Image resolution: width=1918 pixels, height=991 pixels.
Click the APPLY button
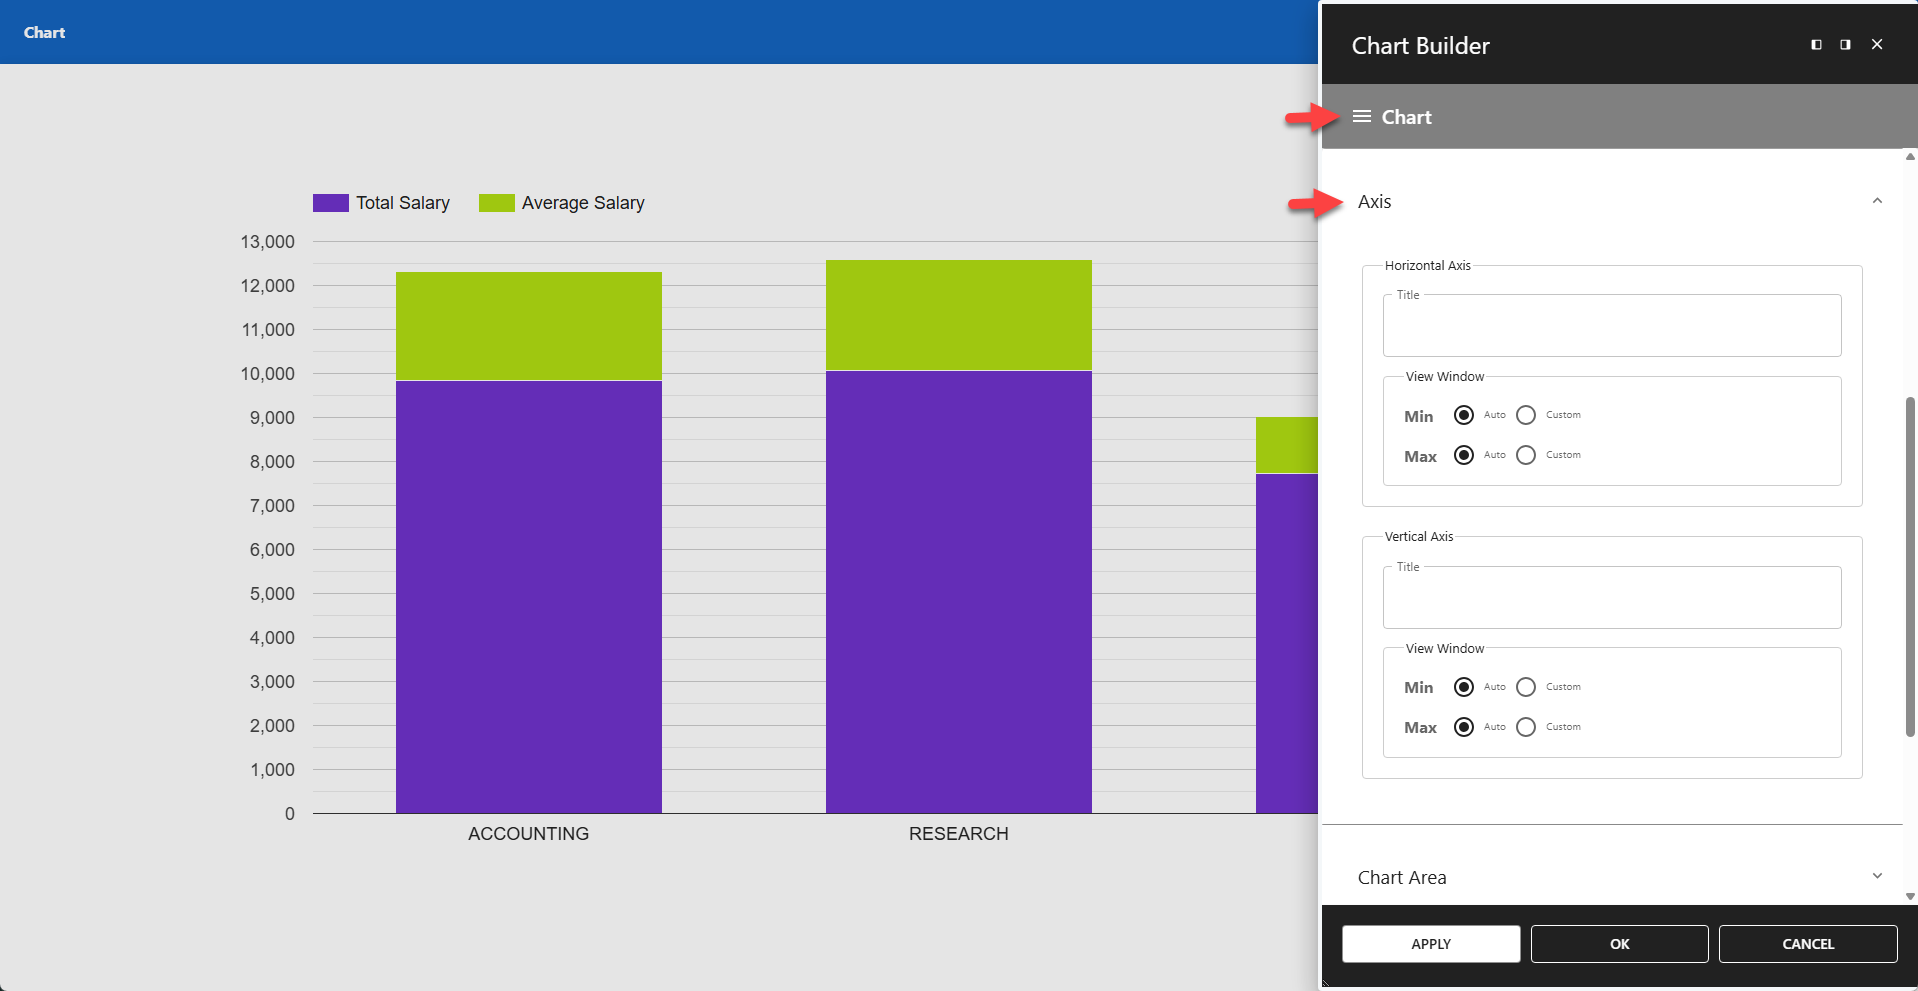tap(1430, 943)
